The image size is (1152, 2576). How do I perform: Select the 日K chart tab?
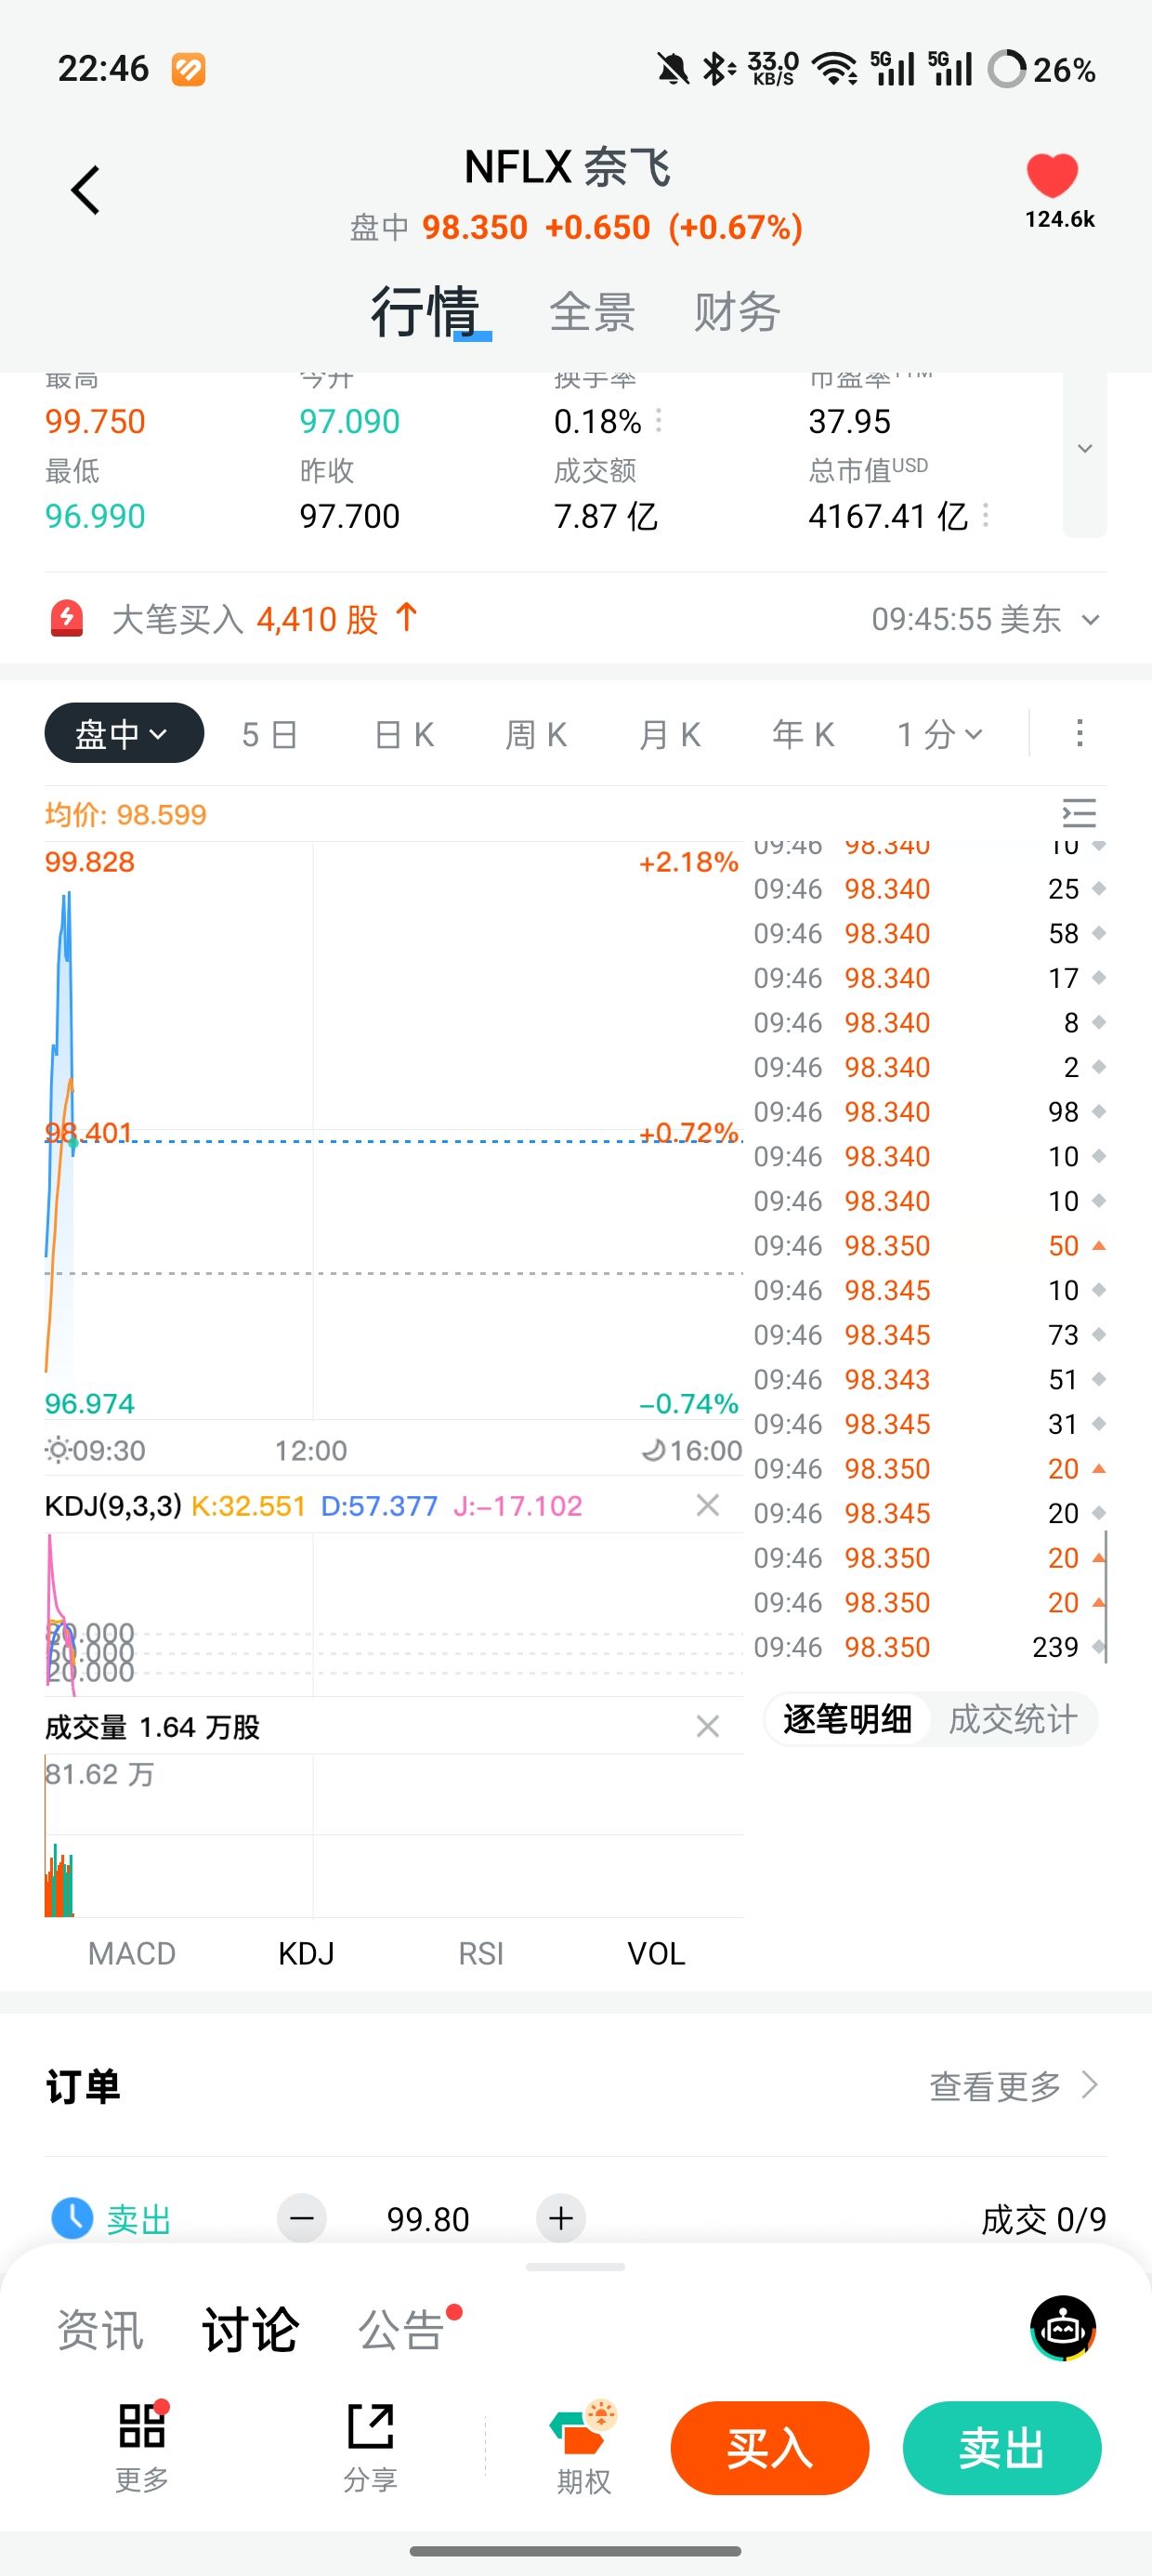403,734
